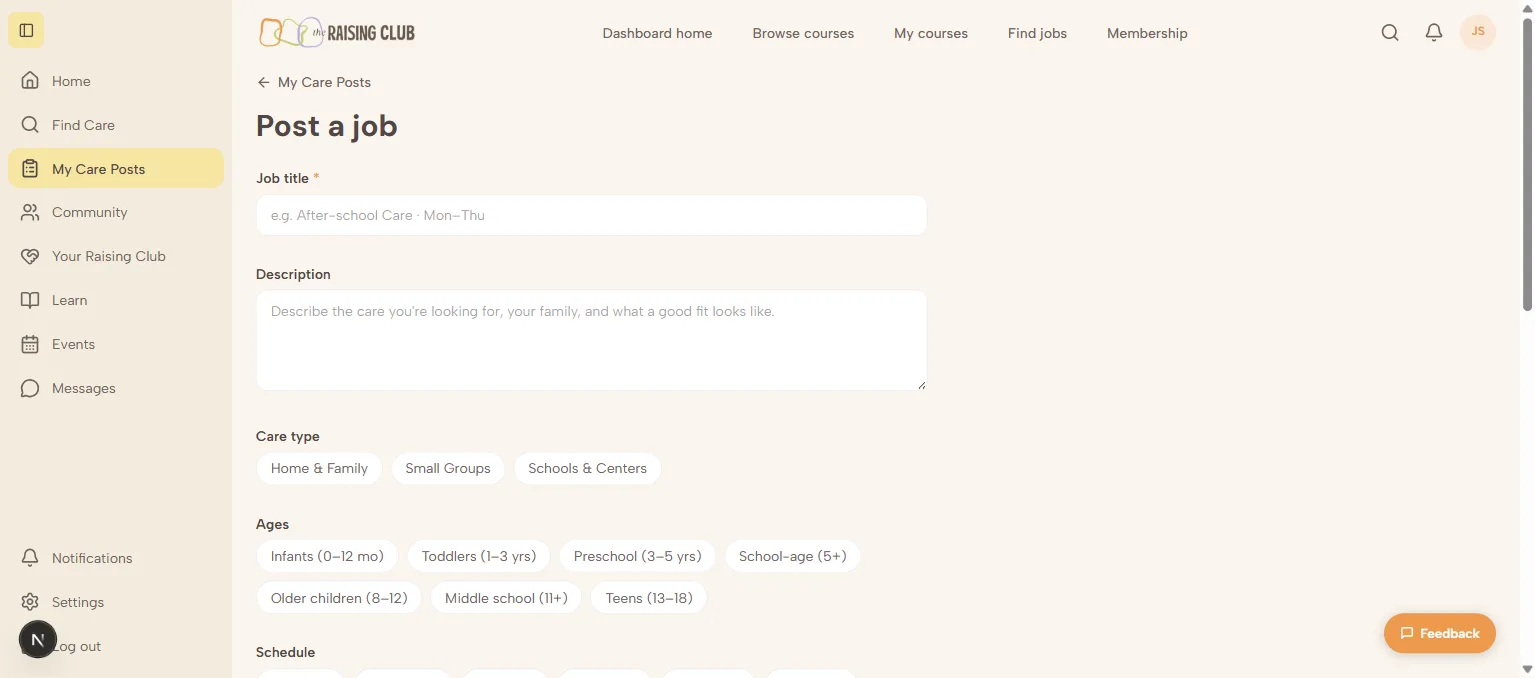Click the Feedback button chat icon
Screen dimensions: 1535x678
point(1407,633)
